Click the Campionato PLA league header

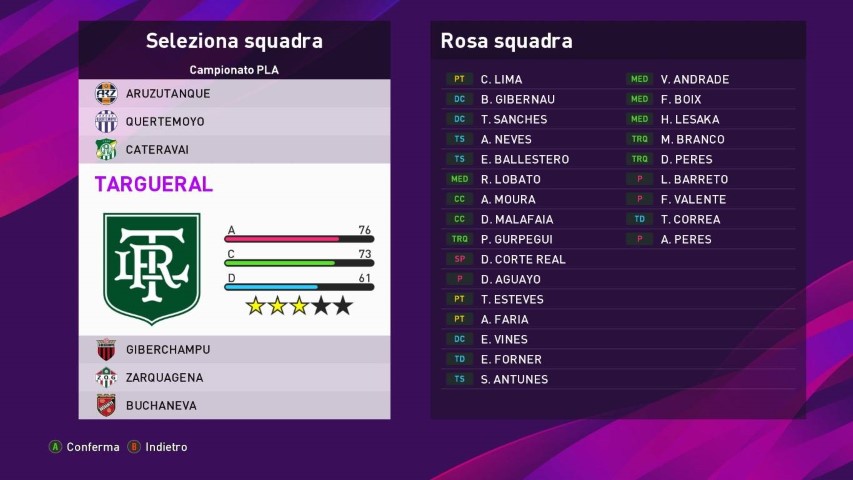pos(234,70)
